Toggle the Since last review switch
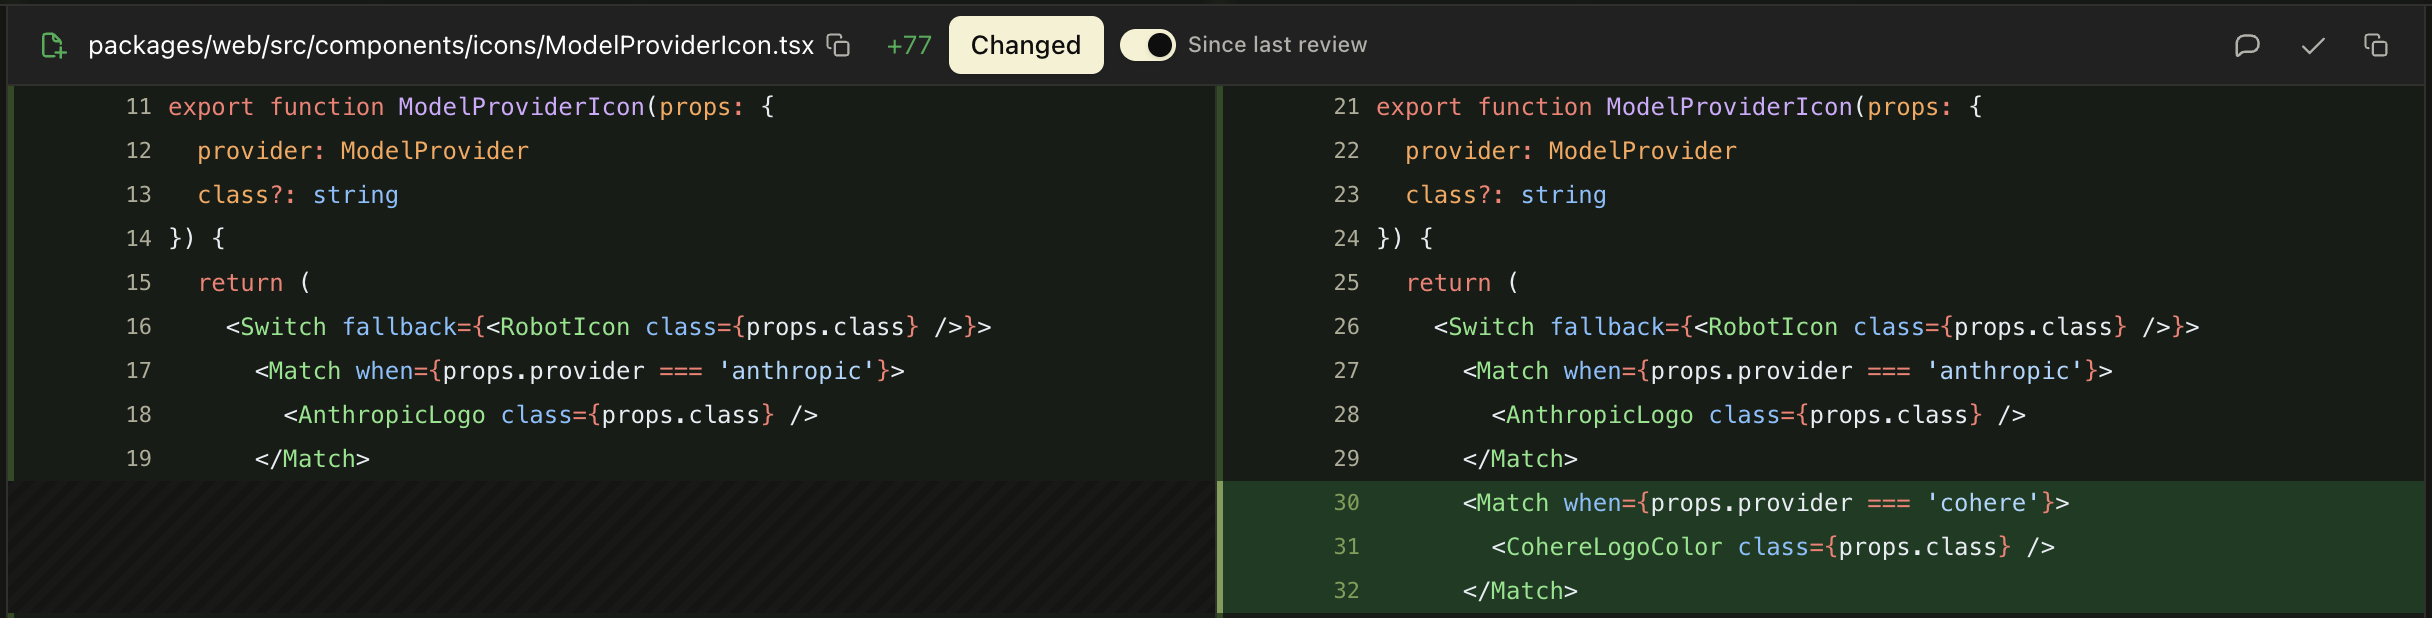Image resolution: width=2432 pixels, height=618 pixels. click(x=1147, y=45)
